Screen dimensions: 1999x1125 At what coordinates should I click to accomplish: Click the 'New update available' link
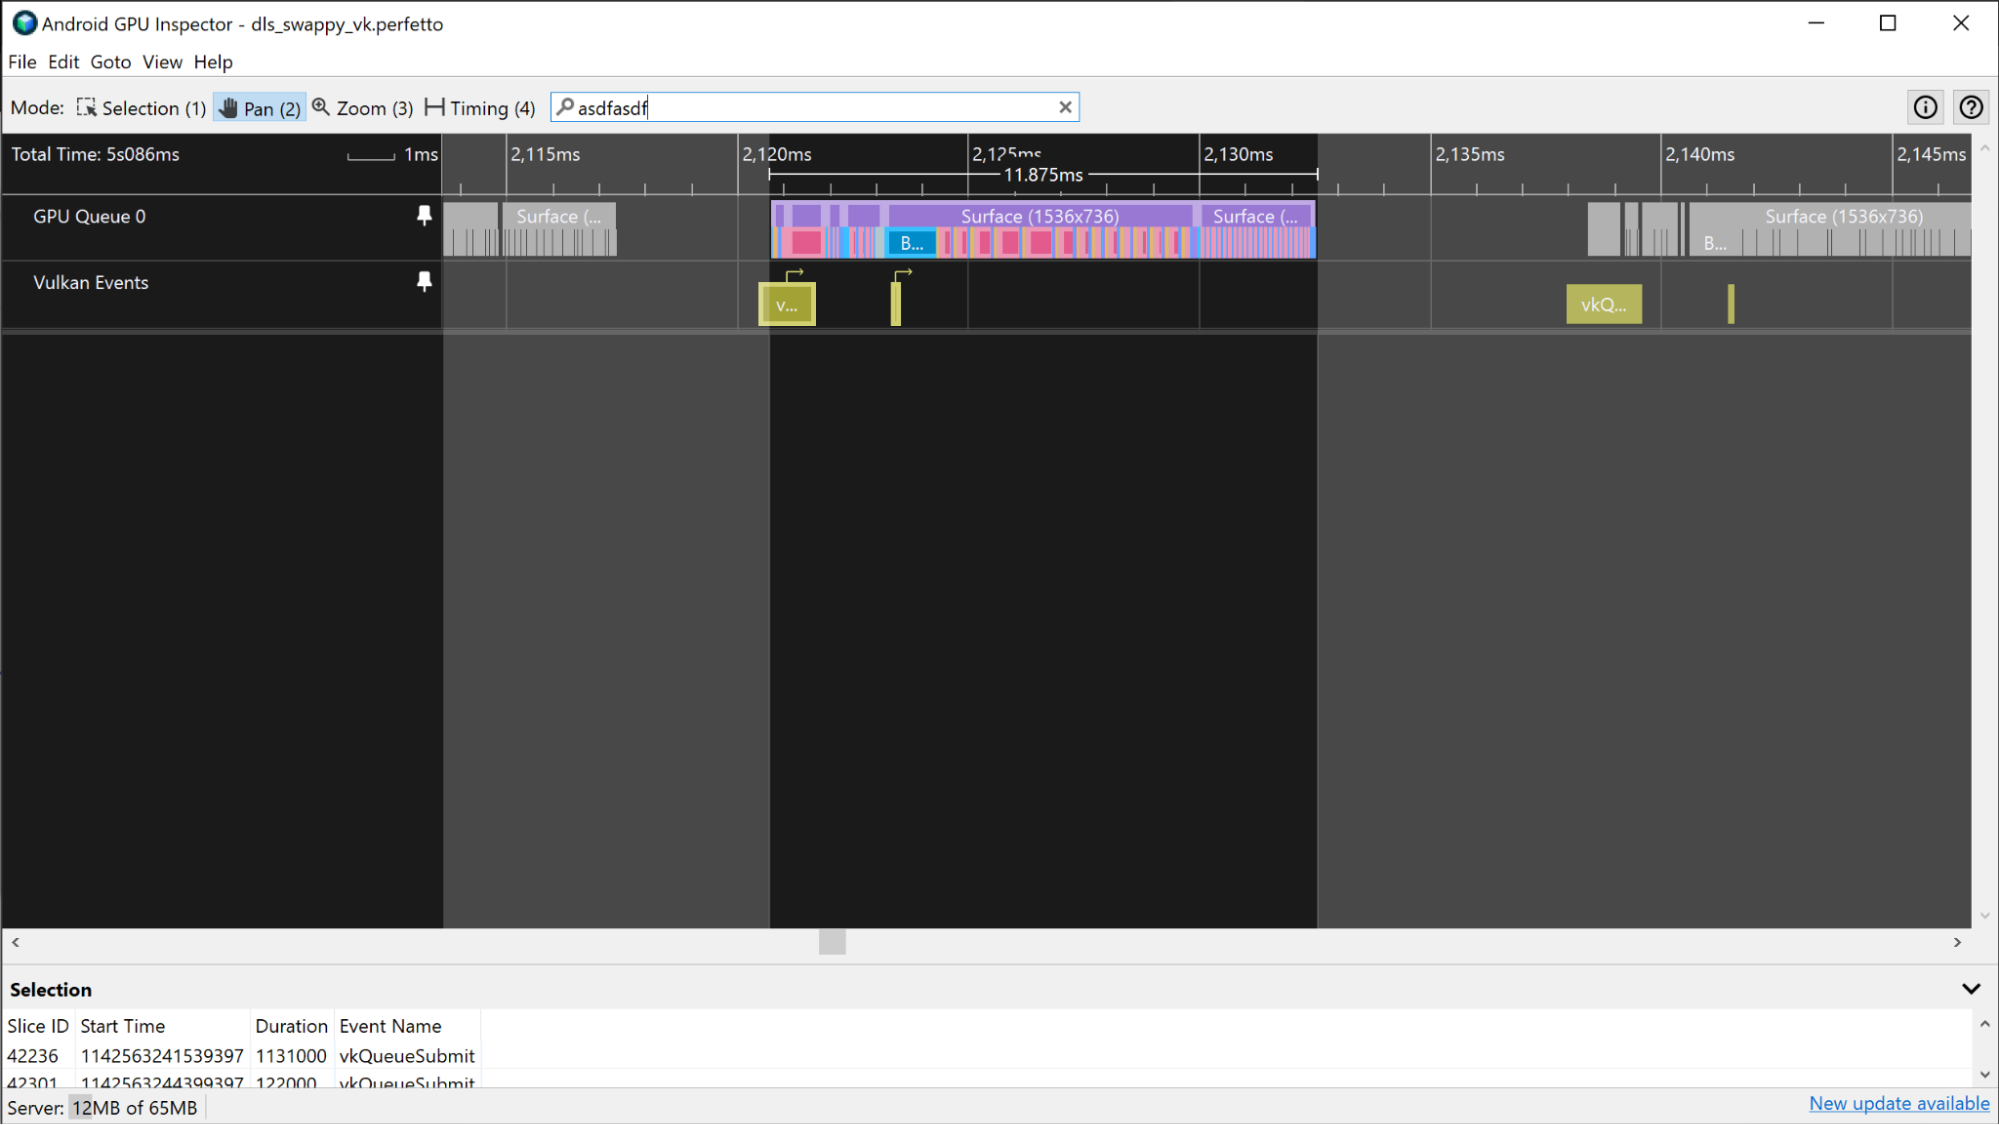point(1900,1109)
